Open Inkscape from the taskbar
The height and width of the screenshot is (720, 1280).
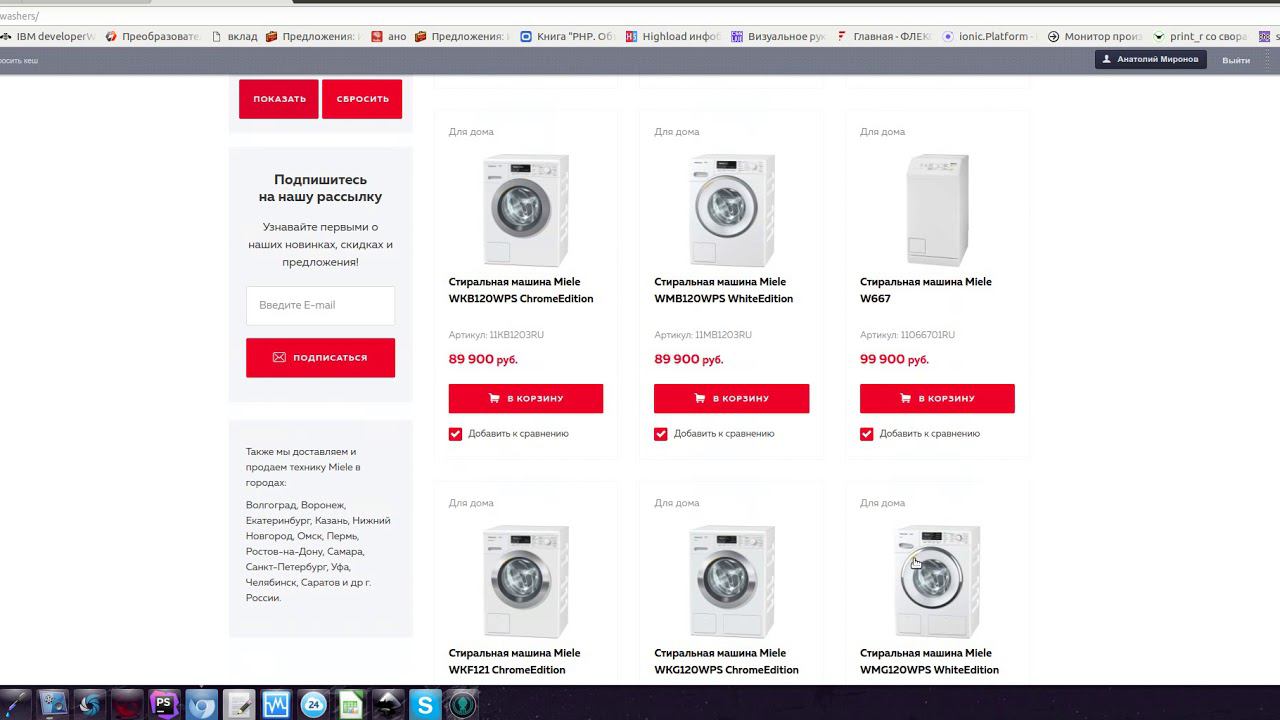(x=388, y=705)
